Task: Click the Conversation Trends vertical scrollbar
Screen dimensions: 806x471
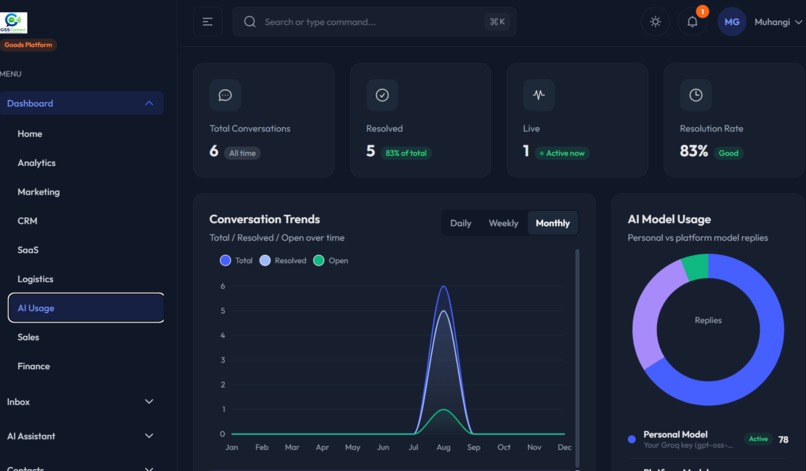Action: pos(577,358)
